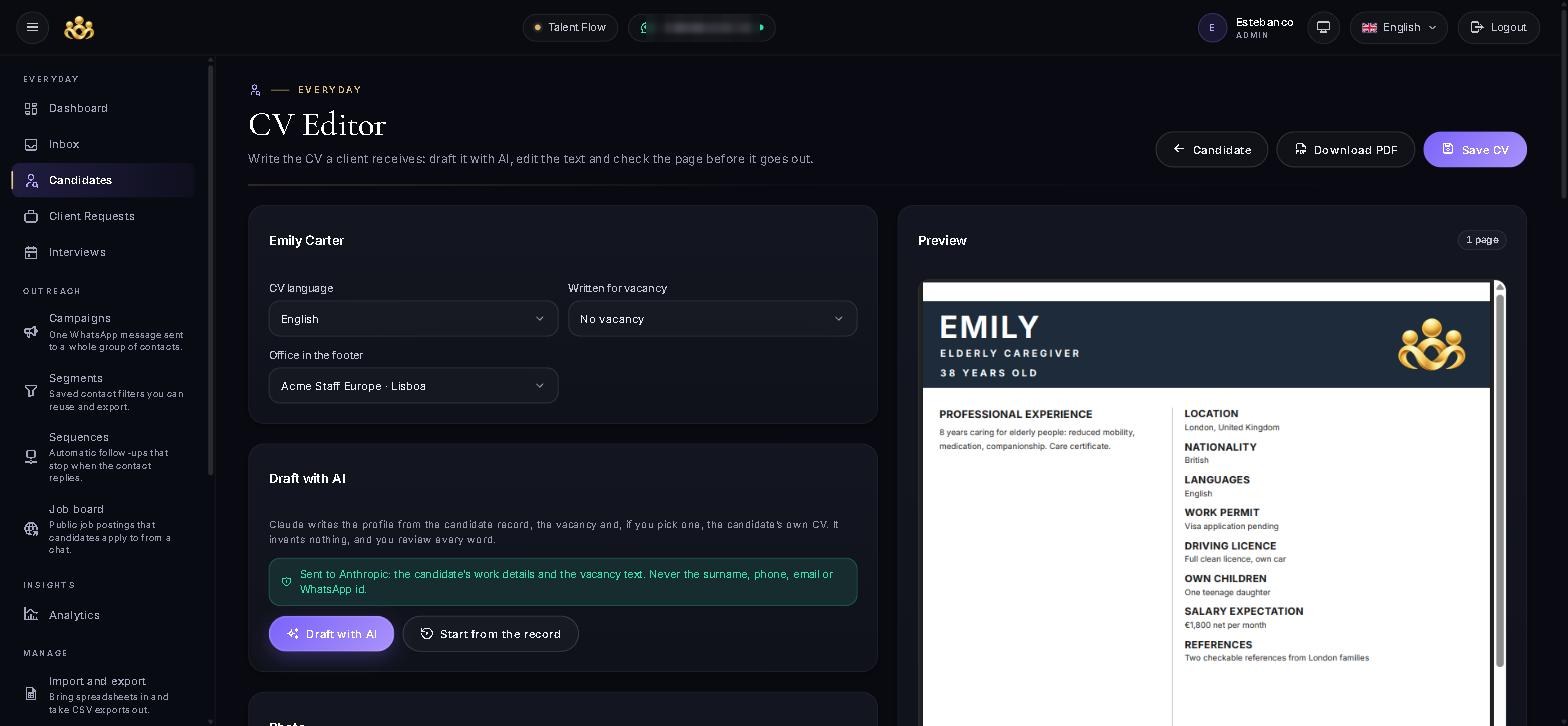Image resolution: width=1568 pixels, height=726 pixels.
Task: Click the Campaigns megaphone icon
Action: [31, 332]
